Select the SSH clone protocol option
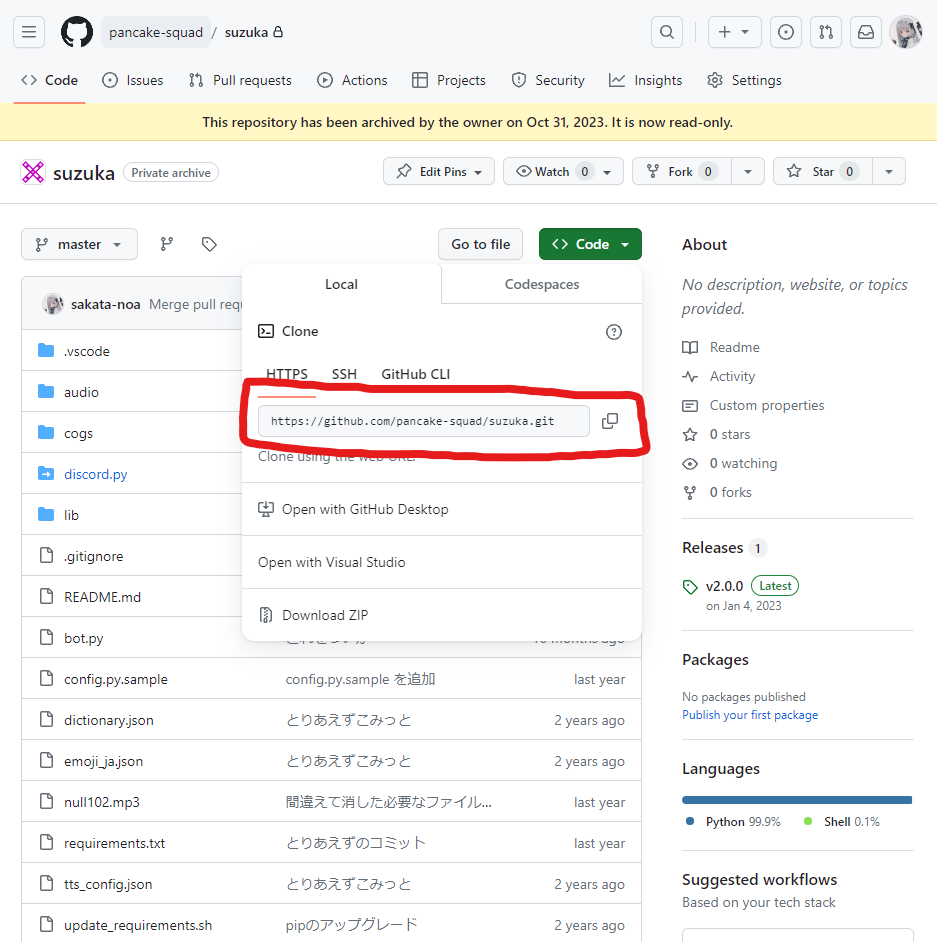937x942 pixels. tap(344, 374)
